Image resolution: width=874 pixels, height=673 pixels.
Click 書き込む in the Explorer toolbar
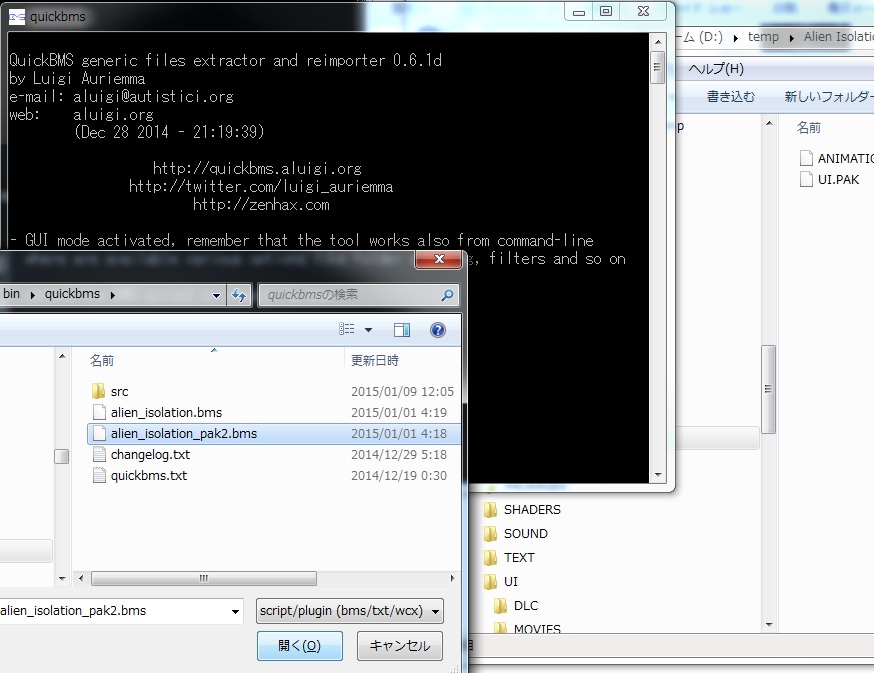(x=731, y=96)
